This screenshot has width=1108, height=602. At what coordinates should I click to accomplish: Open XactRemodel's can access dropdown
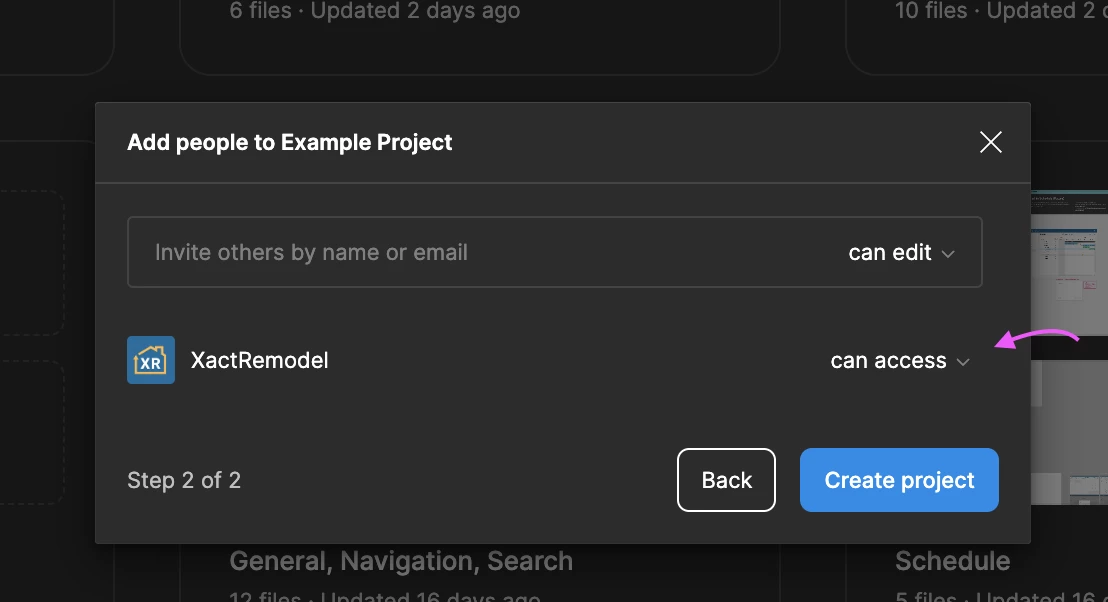point(900,360)
